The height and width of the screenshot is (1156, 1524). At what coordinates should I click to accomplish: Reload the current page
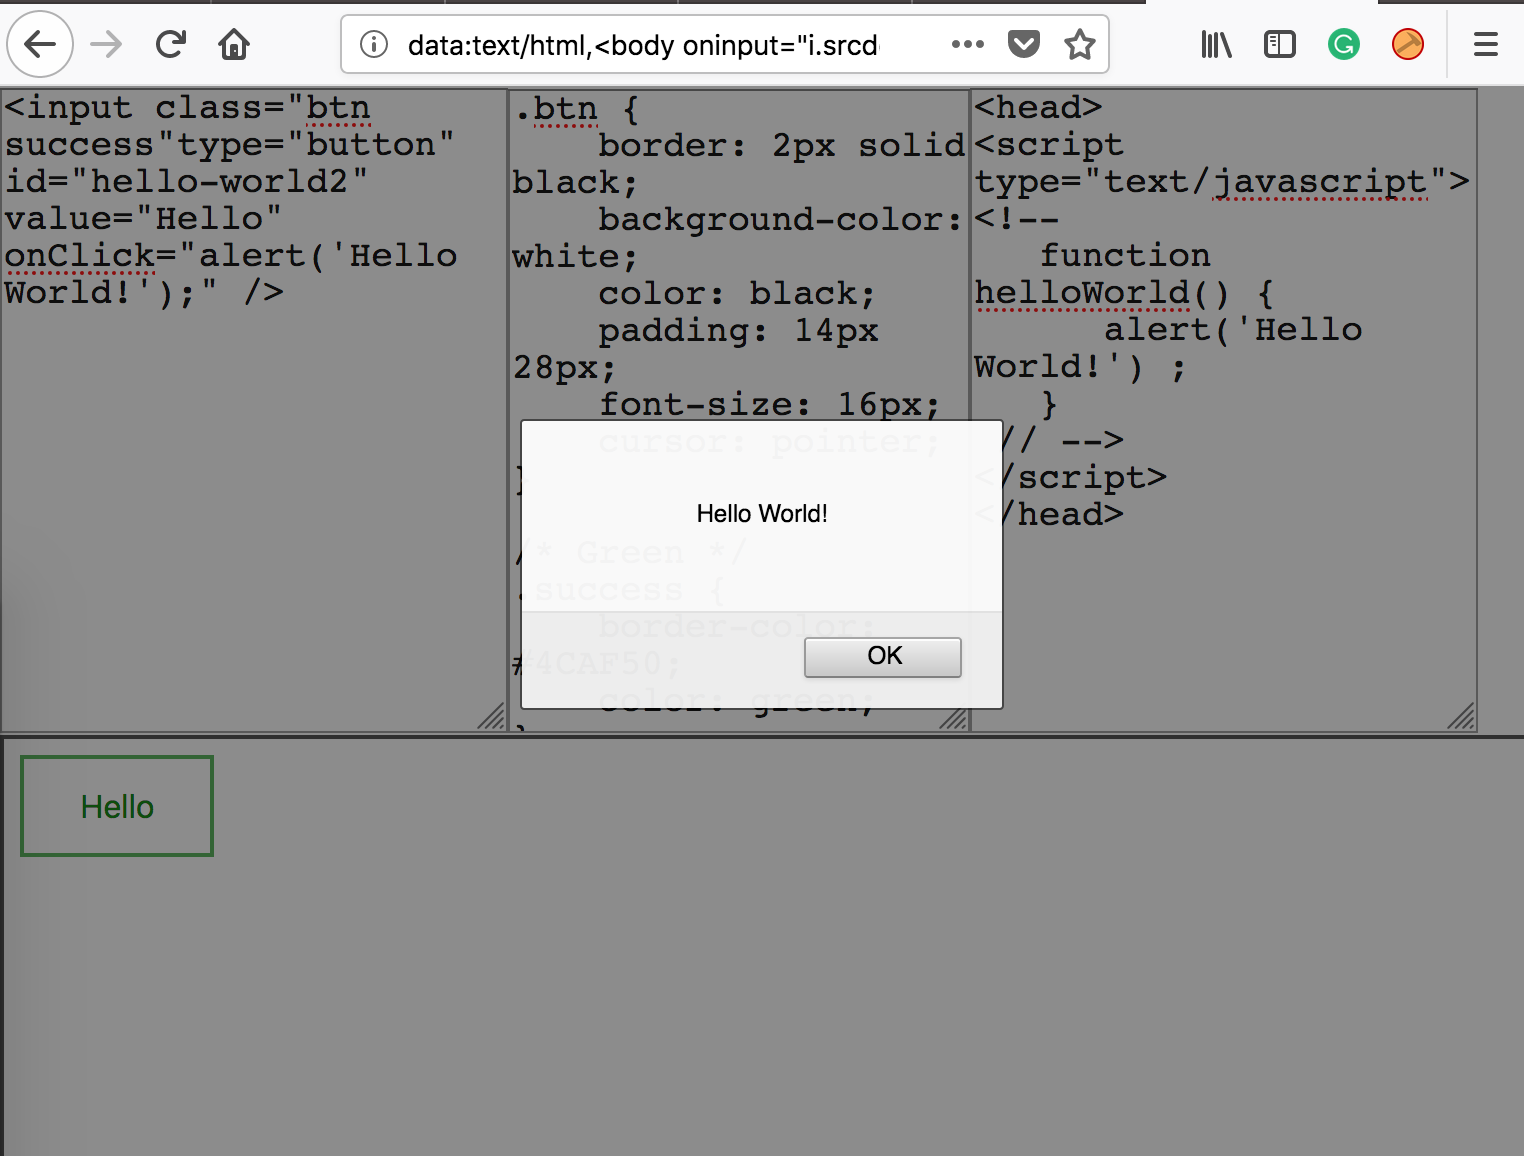pos(171,44)
